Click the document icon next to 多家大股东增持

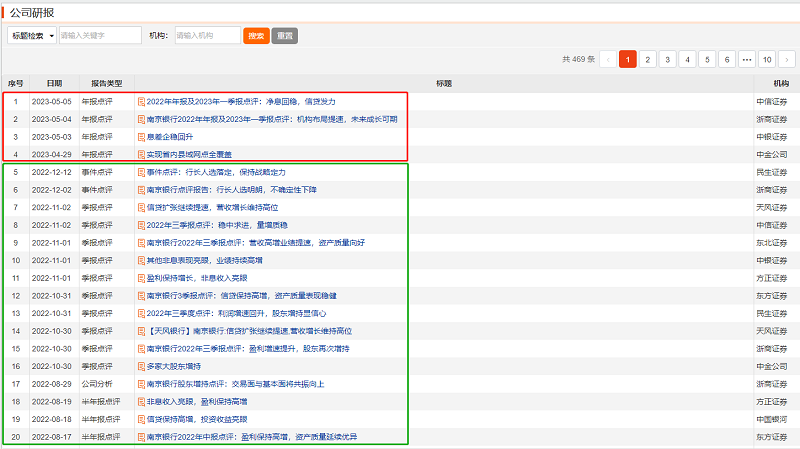coord(141,366)
